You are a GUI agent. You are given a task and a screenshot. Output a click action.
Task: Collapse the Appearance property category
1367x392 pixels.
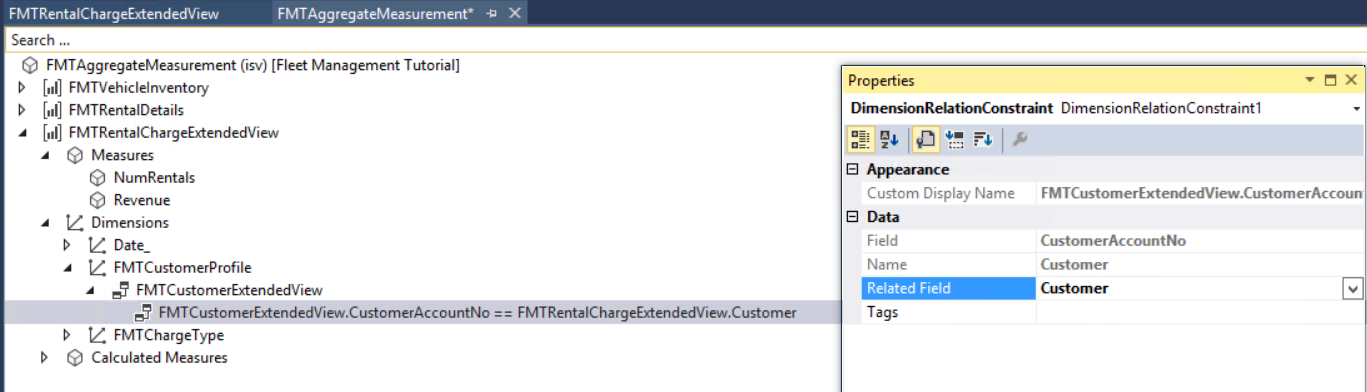pos(853,169)
